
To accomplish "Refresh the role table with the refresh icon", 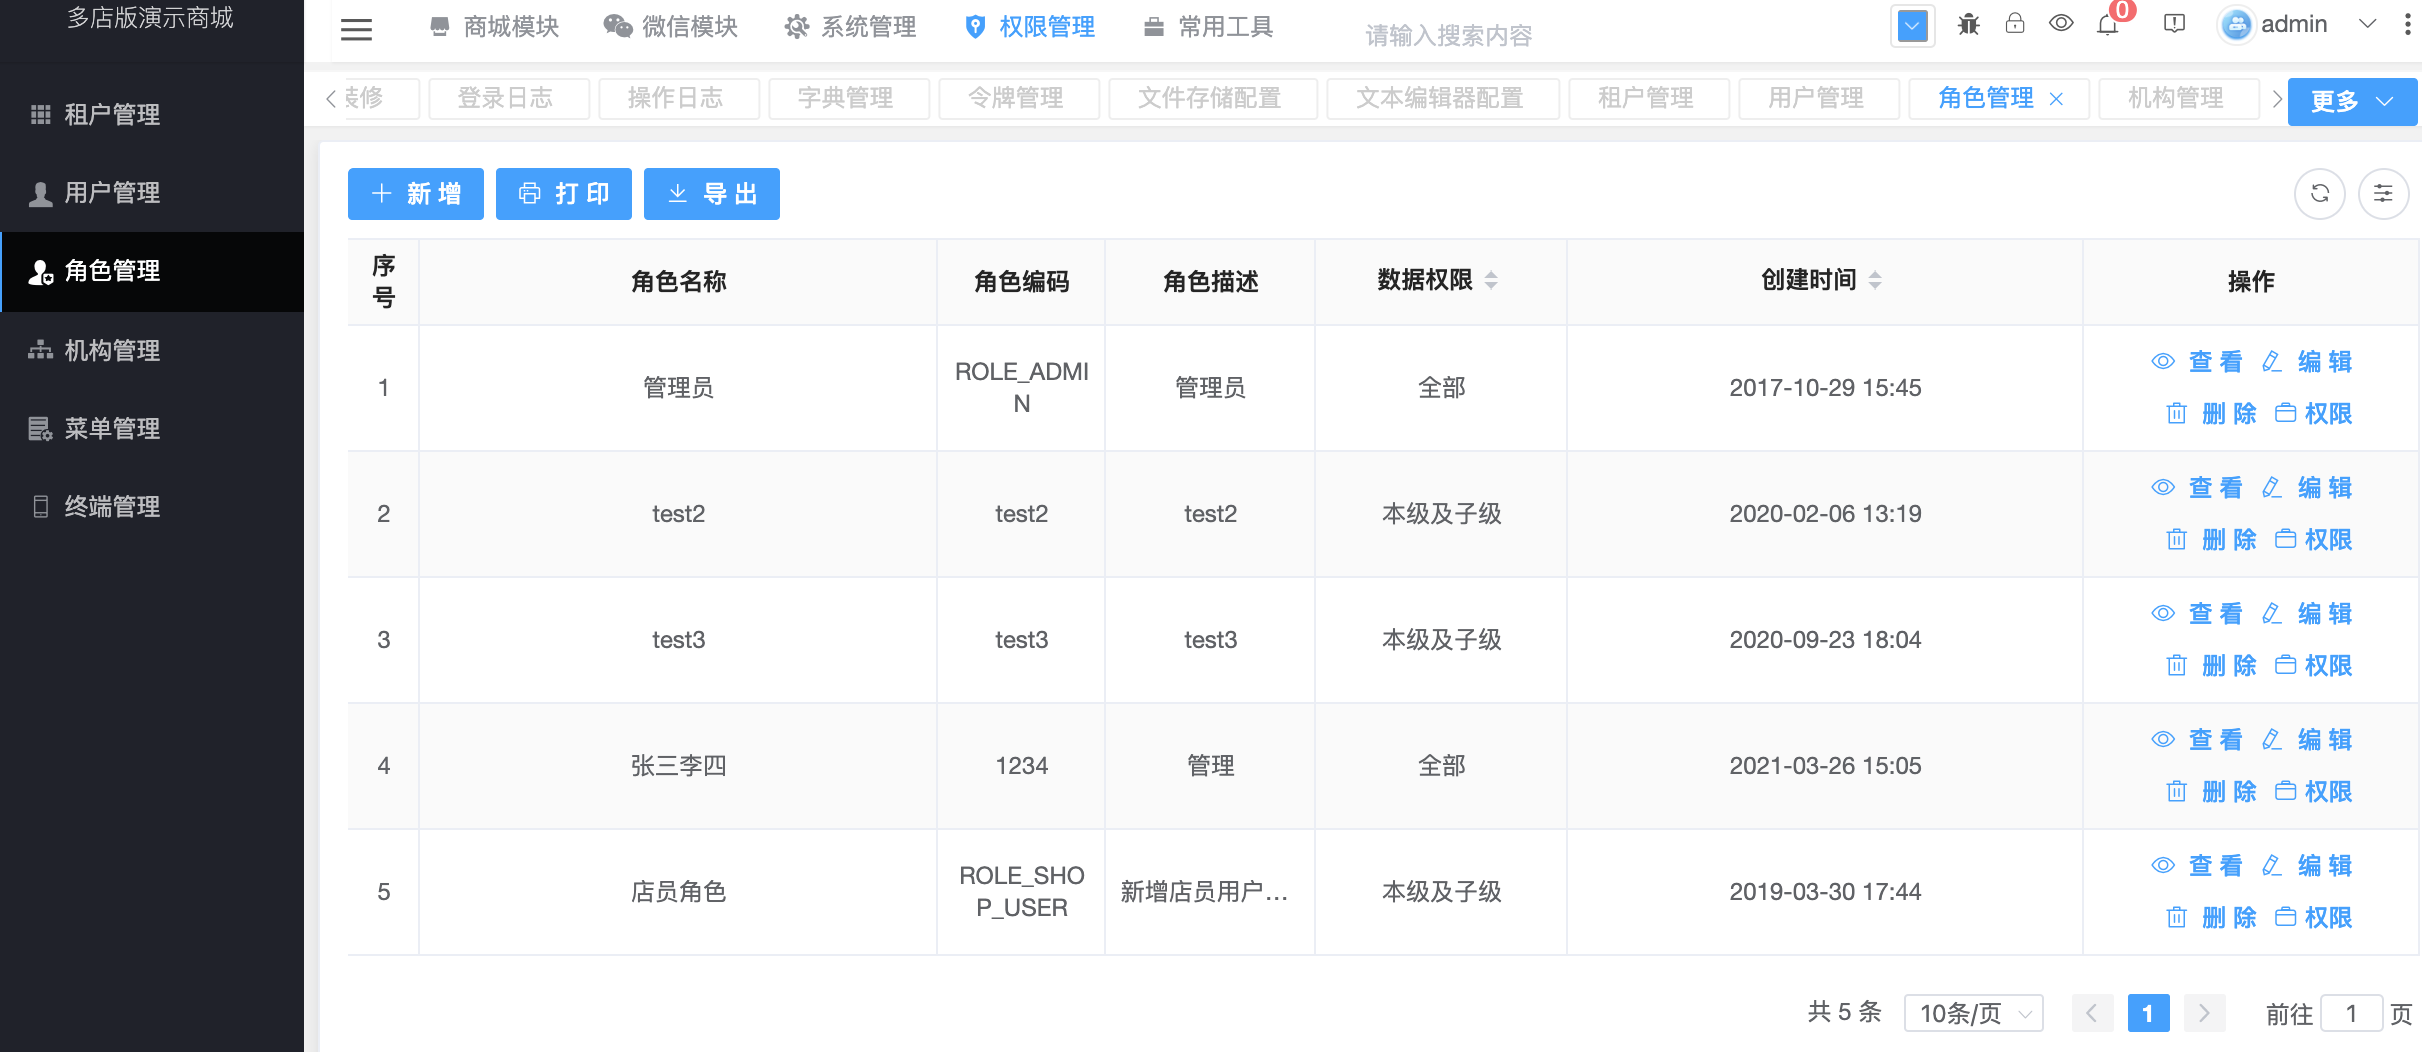I will pos(2320,193).
